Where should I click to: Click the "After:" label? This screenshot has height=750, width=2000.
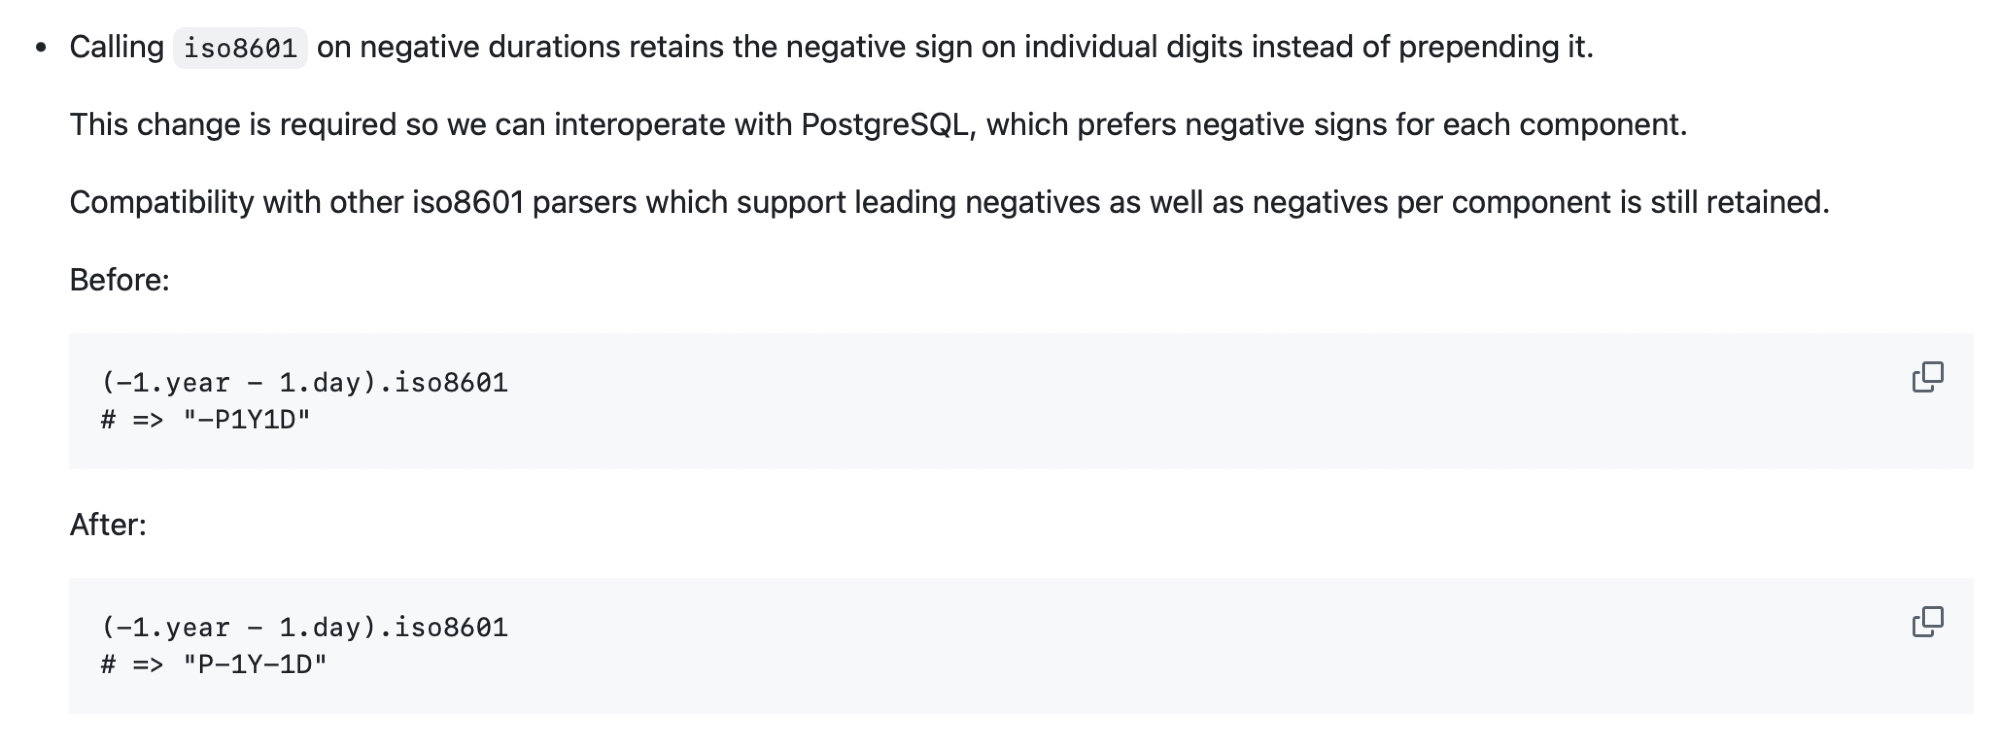[108, 525]
